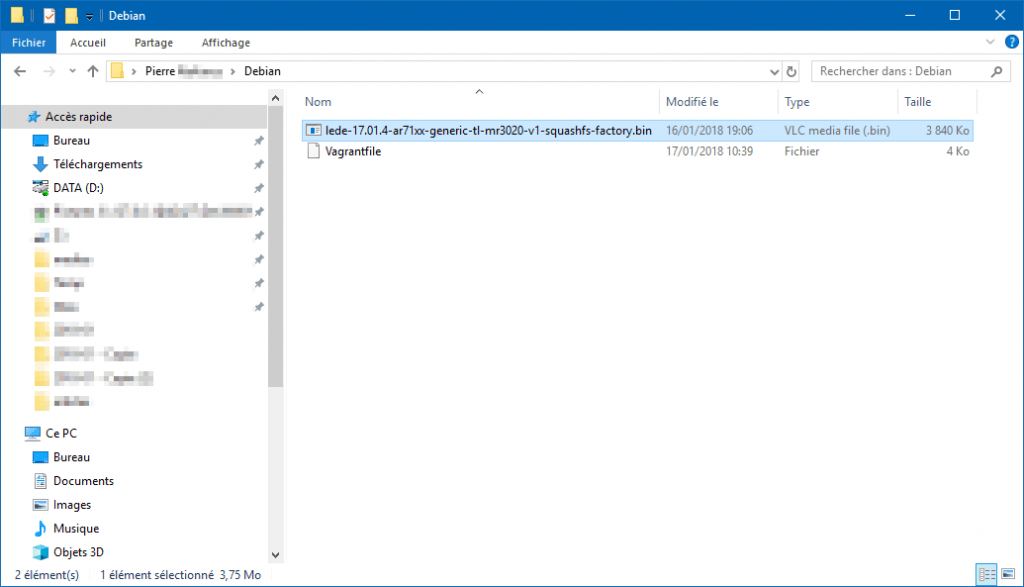
Task: Toggle the pin next to DATA (D:)
Action: pyautogui.click(x=259, y=189)
